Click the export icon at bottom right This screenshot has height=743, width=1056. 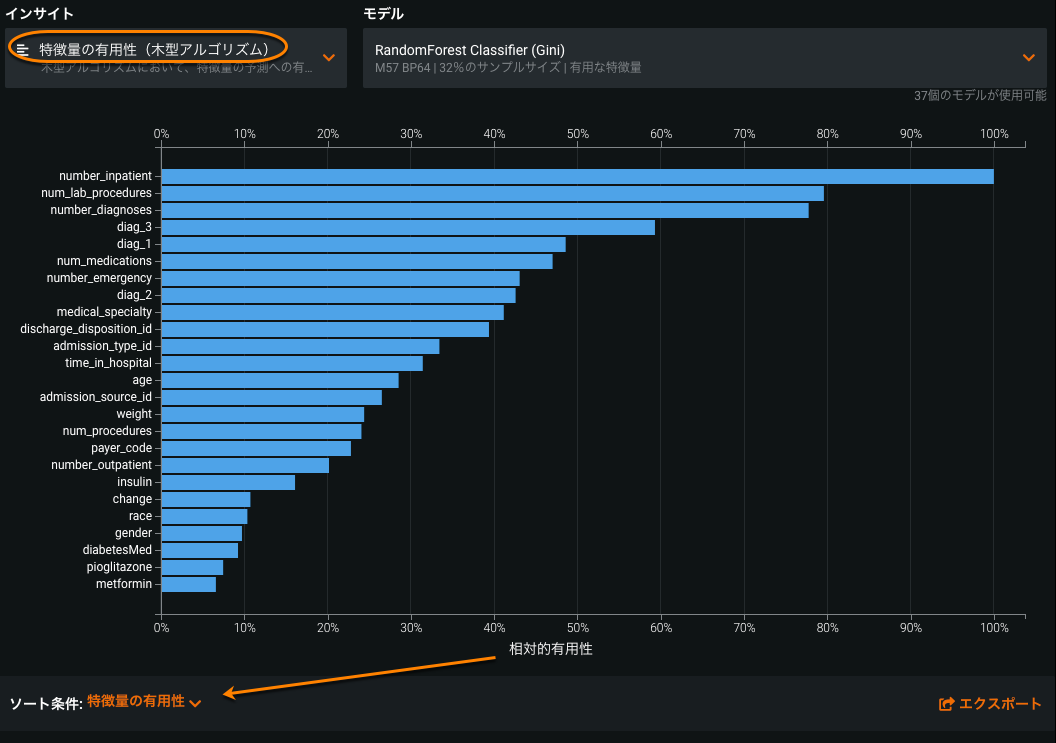tap(946, 704)
